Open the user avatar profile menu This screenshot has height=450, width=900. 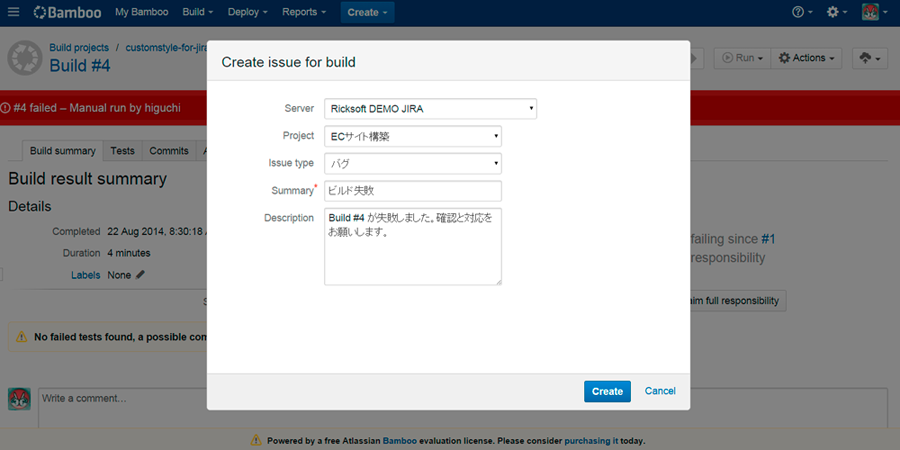point(874,12)
